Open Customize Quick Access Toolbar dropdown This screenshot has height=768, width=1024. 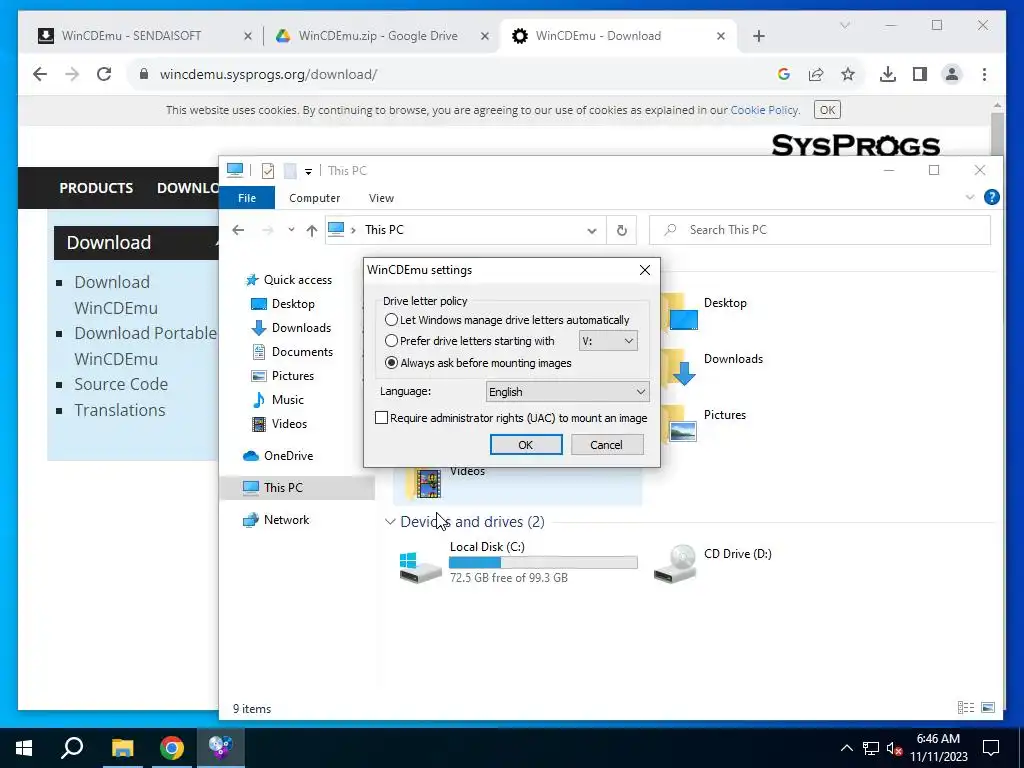click(308, 172)
